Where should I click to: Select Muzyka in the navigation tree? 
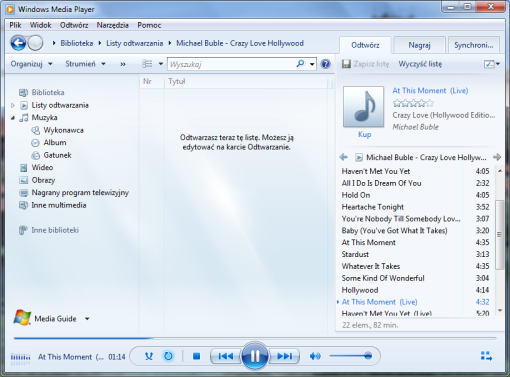pyautogui.click(x=44, y=117)
